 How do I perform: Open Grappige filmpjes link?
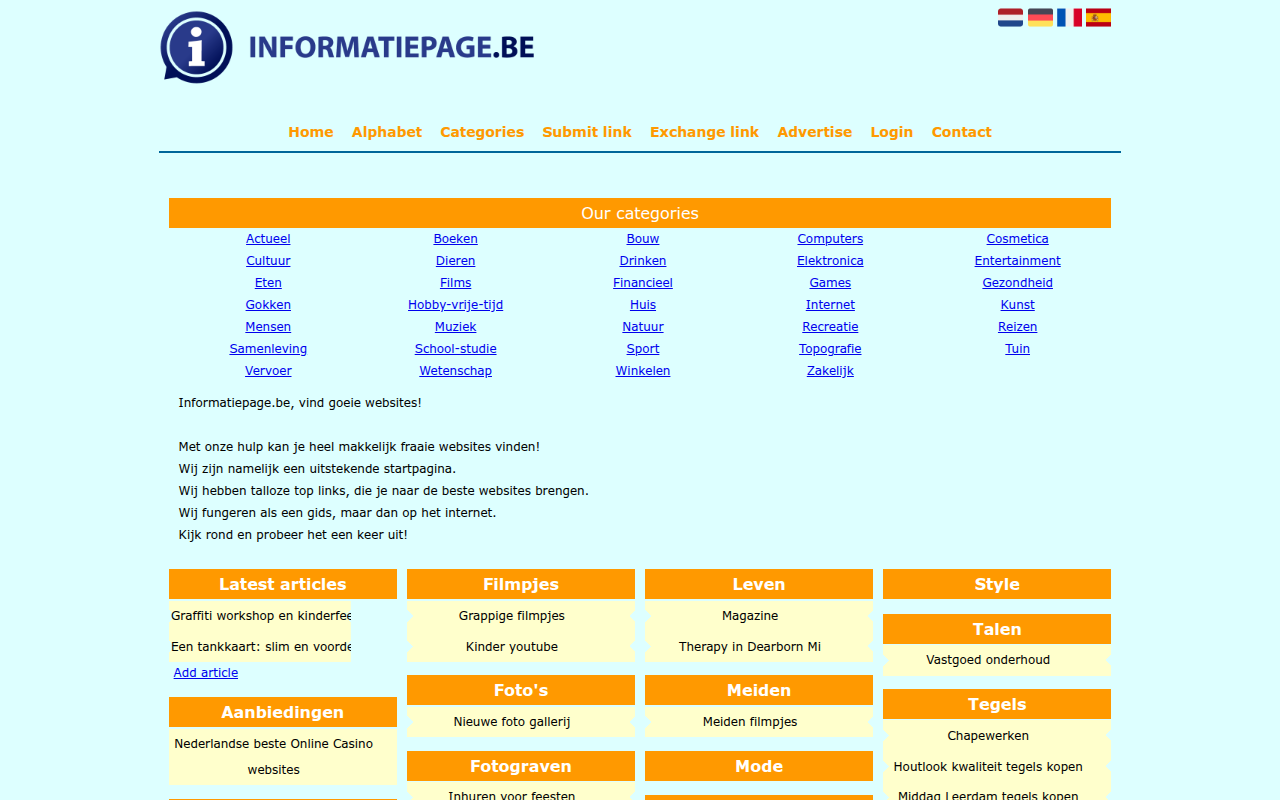(x=512, y=616)
